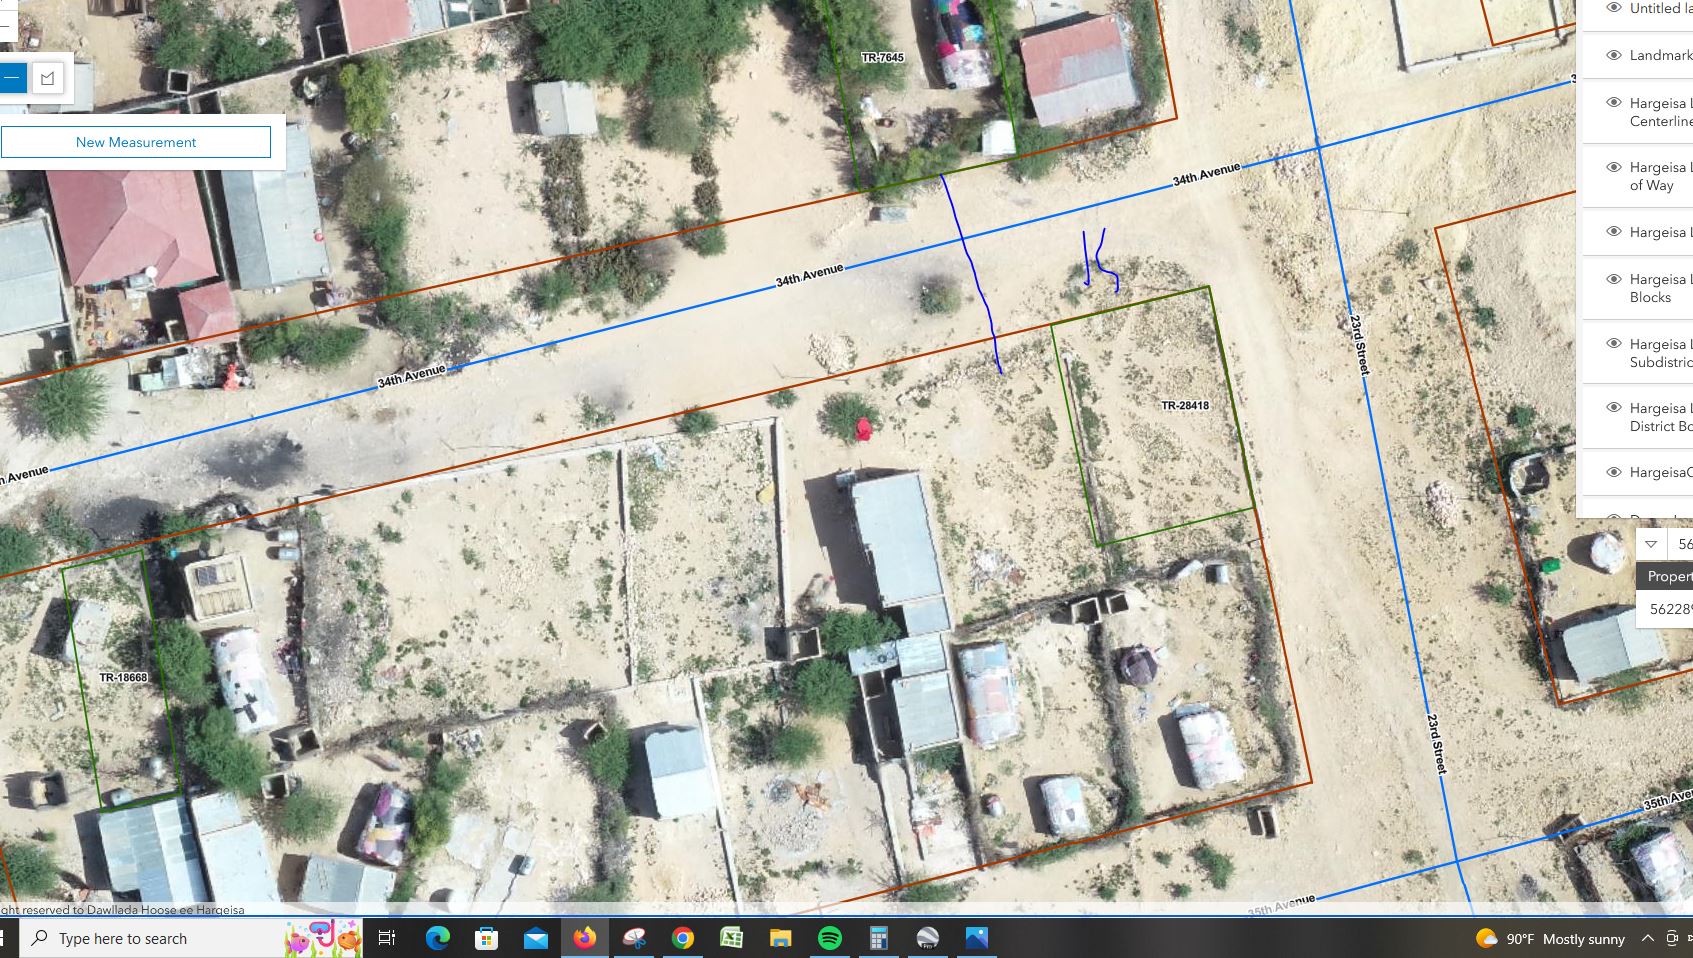Viewport: 1693px width, 958px height.
Task: Toggle visibility of Hargeisa Subdistrict layer
Action: point(1613,344)
